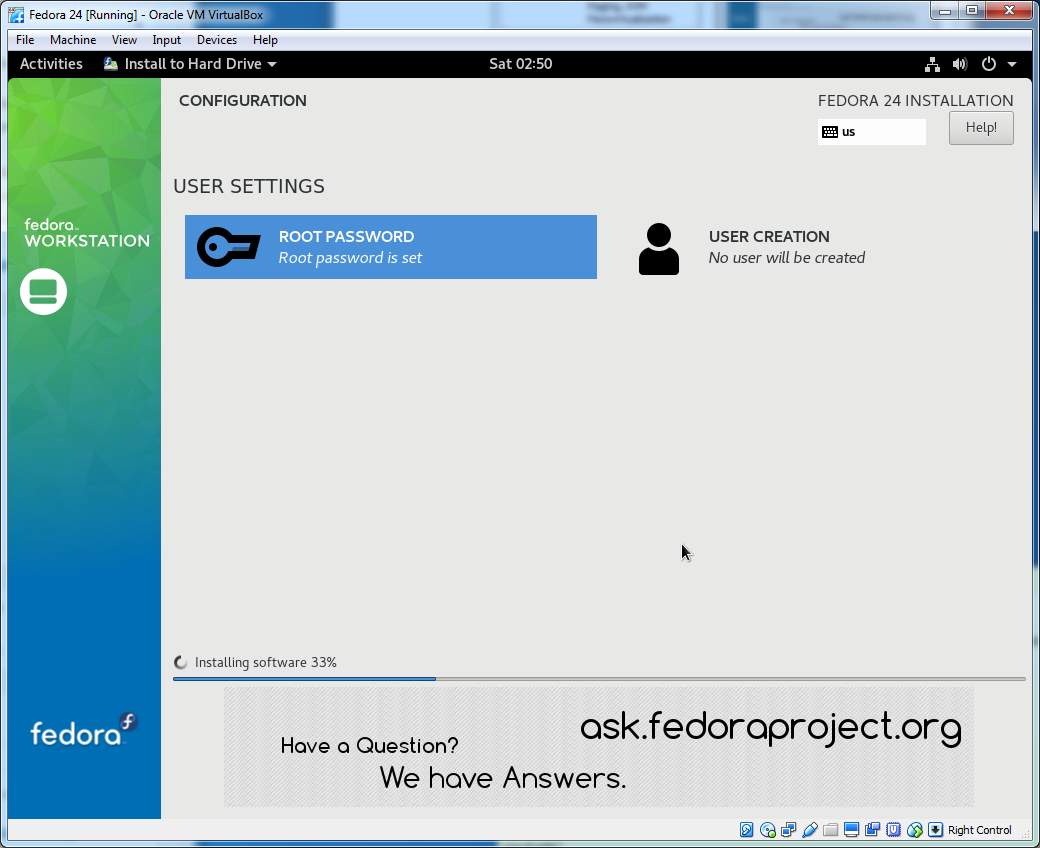This screenshot has width=1040, height=848.
Task: Click the VirtualBox window title icon
Action: (x=16, y=15)
